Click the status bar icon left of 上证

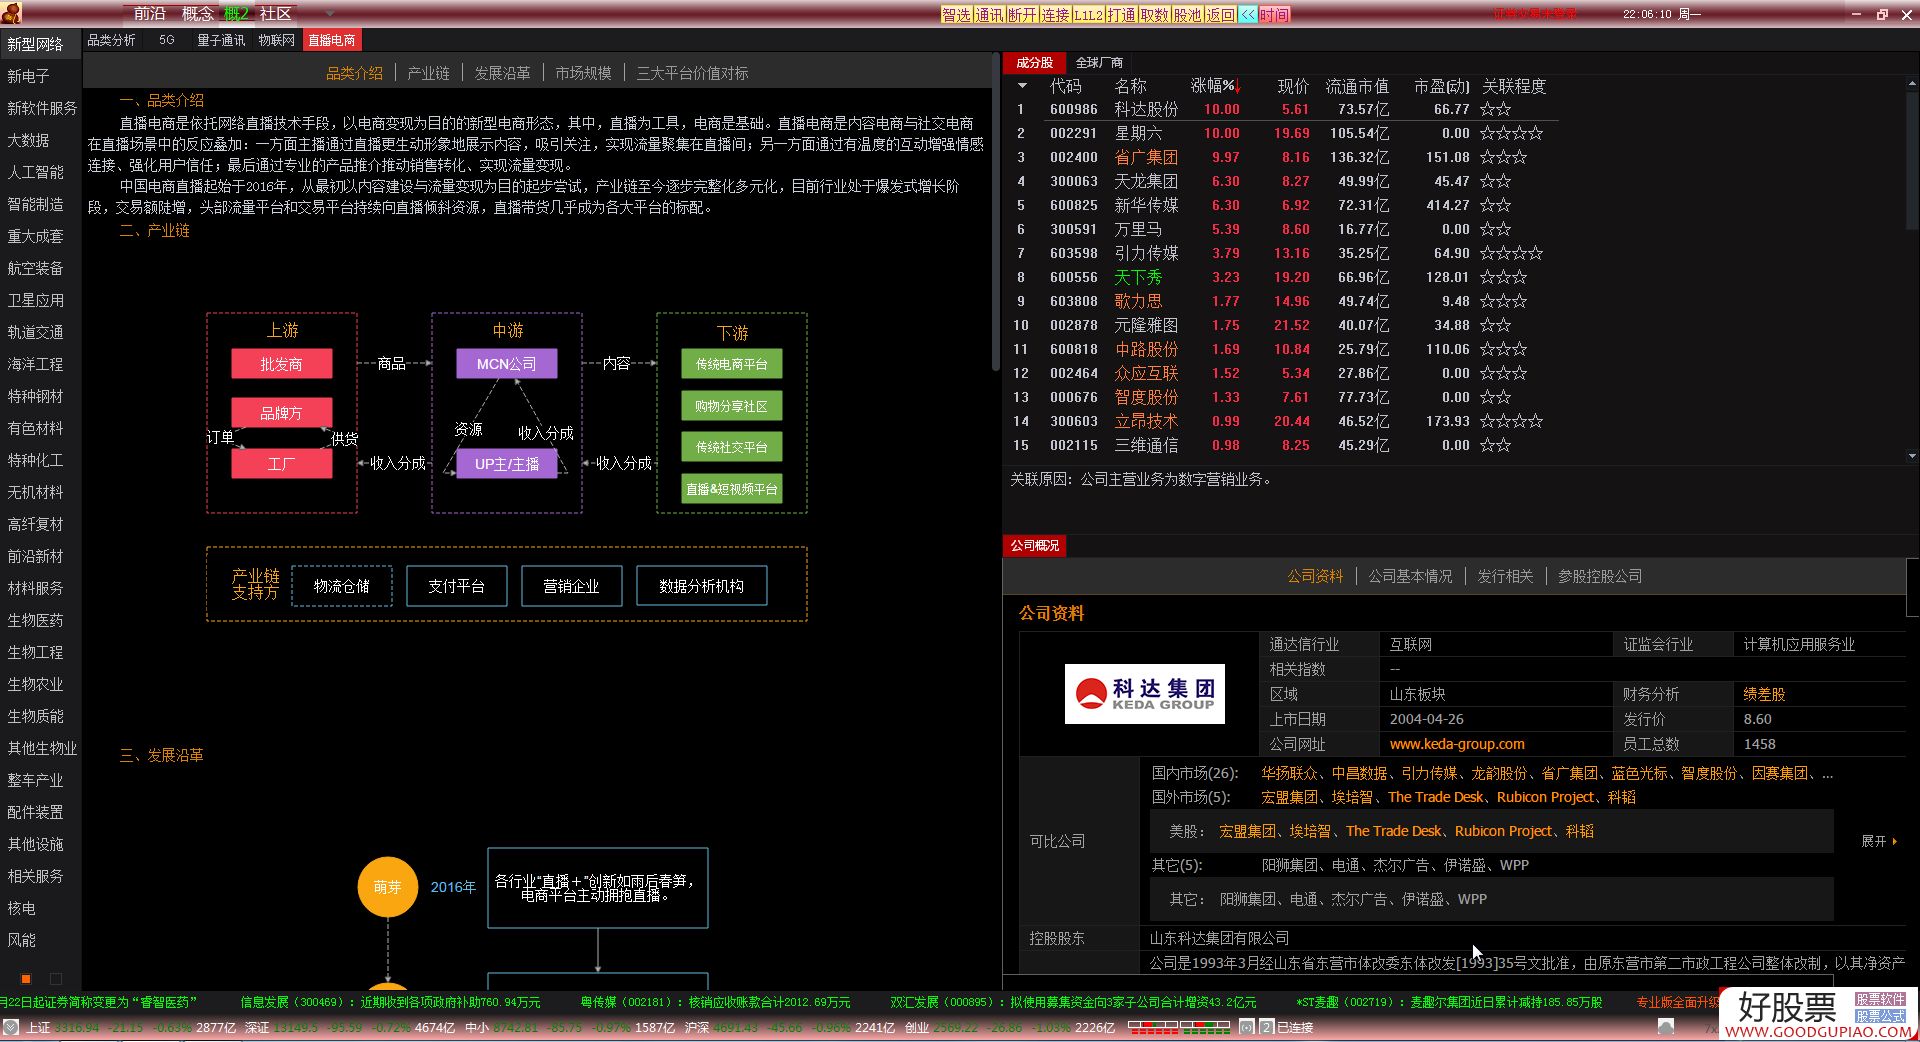[x=11, y=1027]
